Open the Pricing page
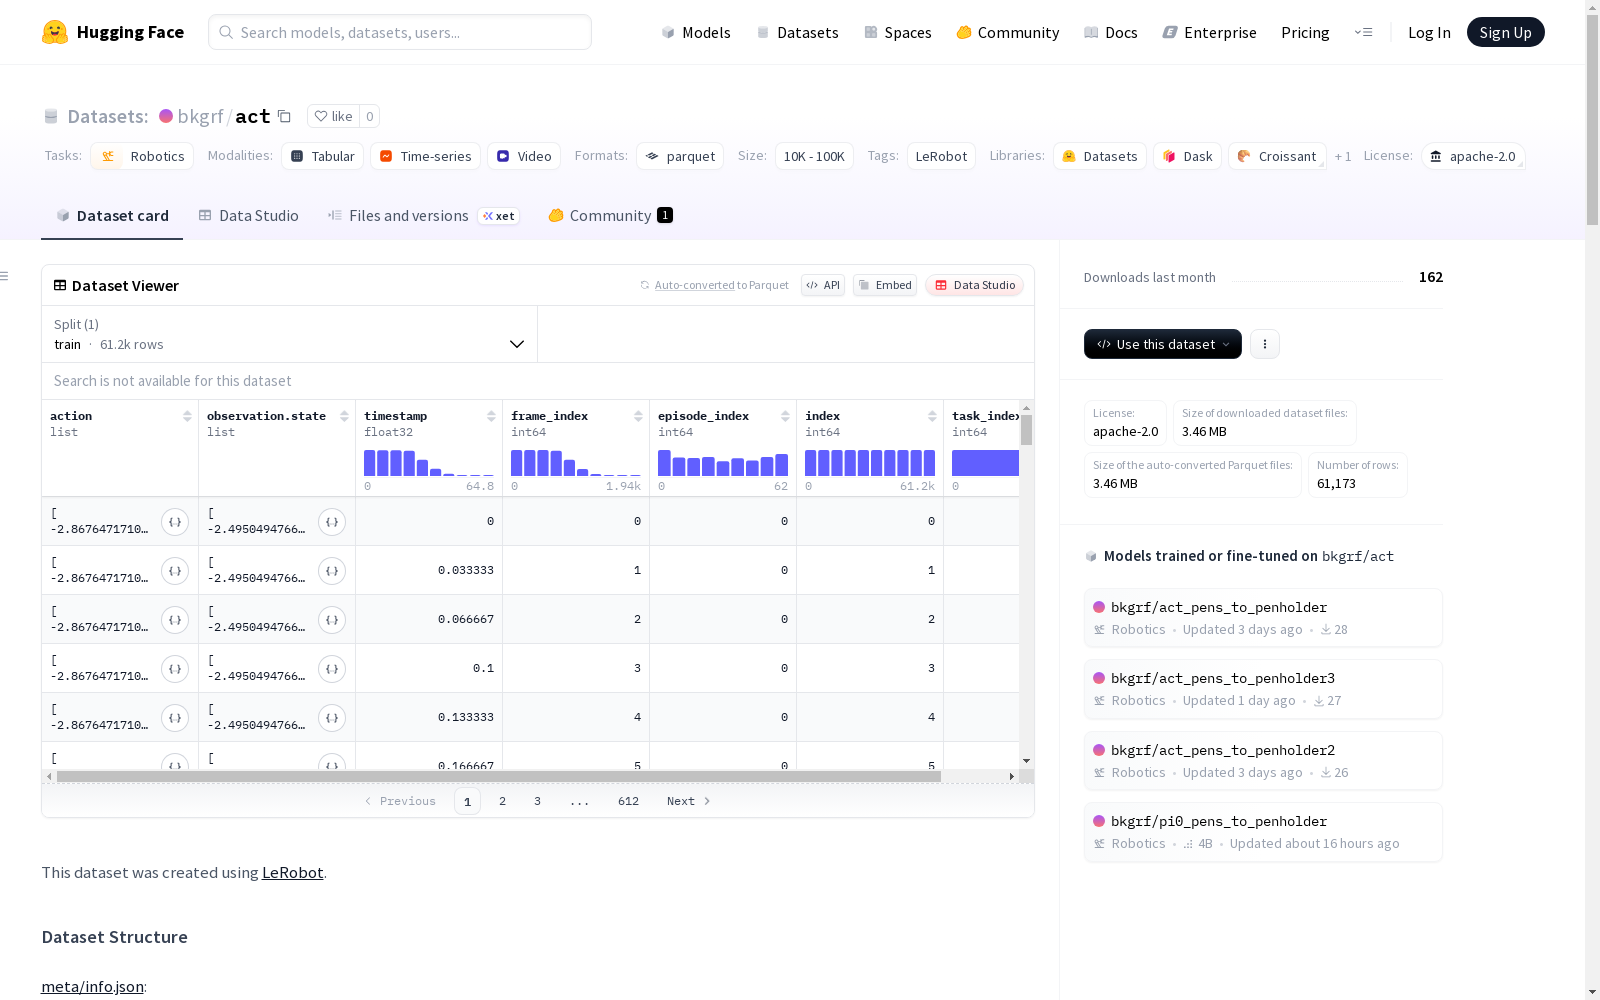 (1305, 32)
